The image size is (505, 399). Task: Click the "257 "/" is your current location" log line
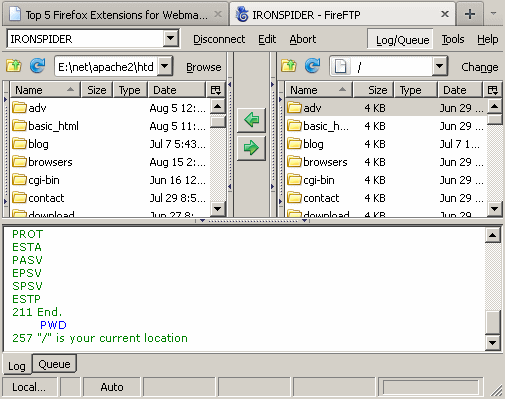100,338
